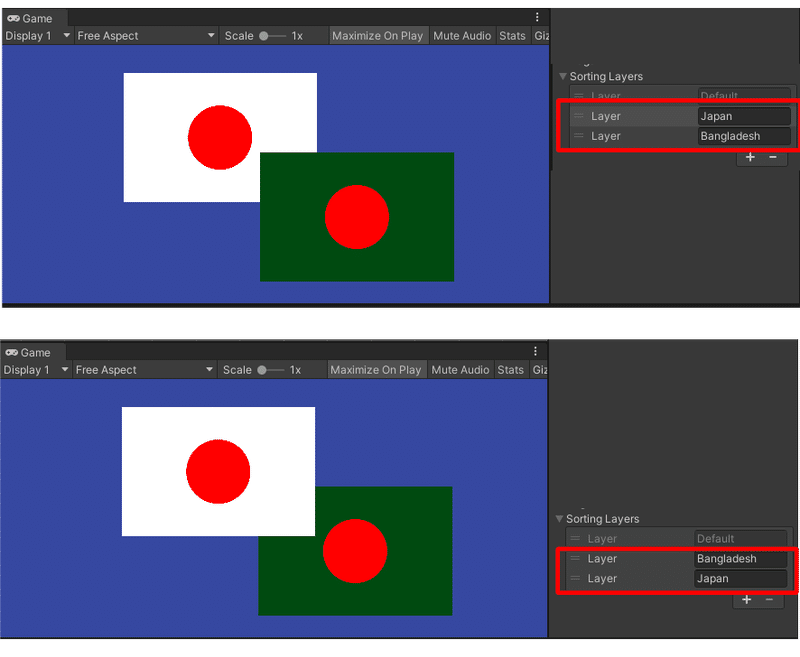Image resolution: width=800 pixels, height=657 pixels.
Task: Open the top Game view kebab menu
Action: [x=537, y=17]
